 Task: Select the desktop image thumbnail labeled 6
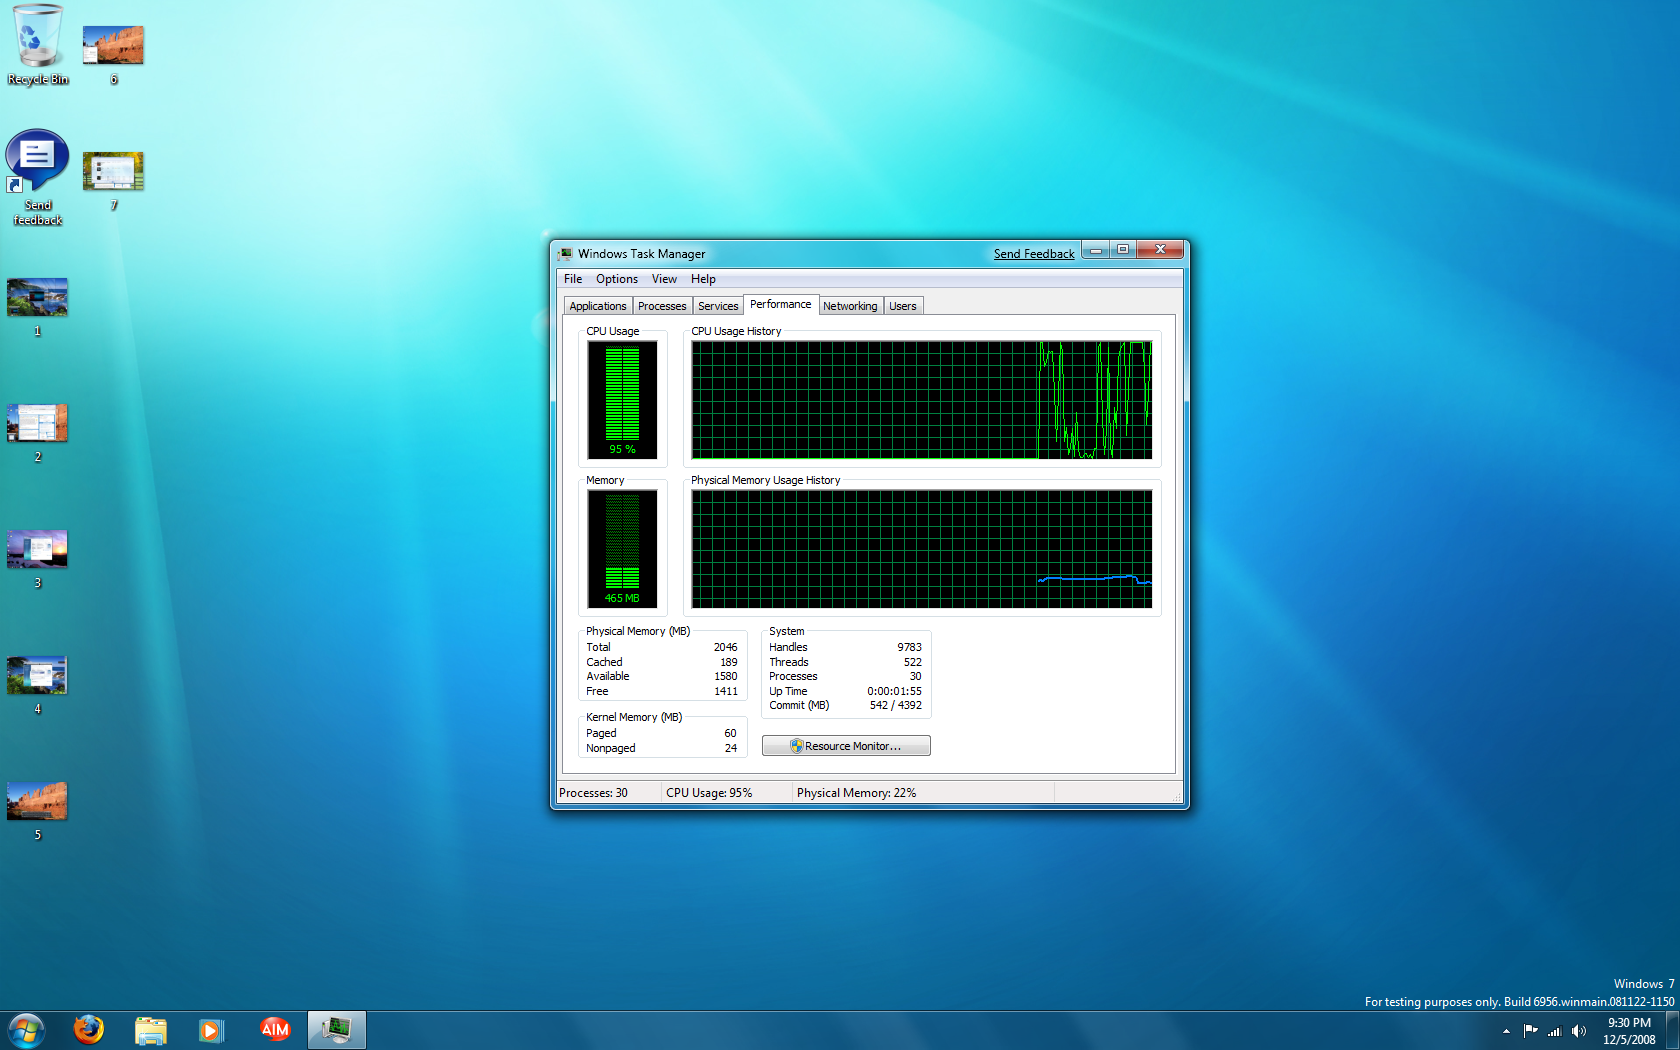tap(113, 46)
